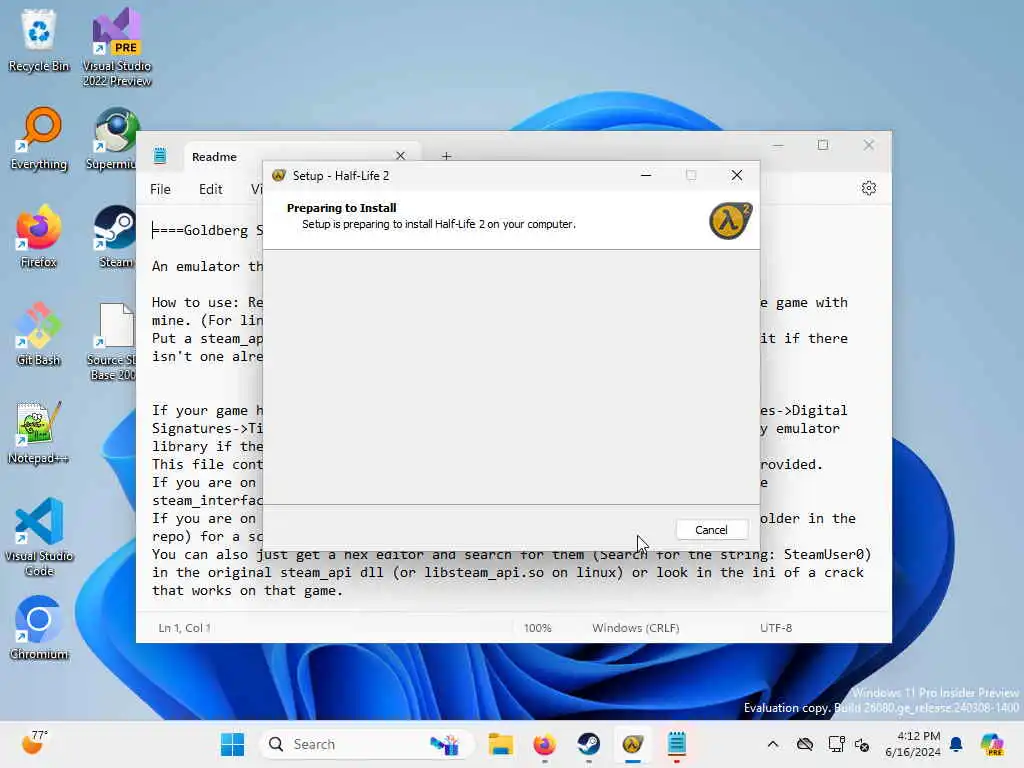Open the Everything search shortcut
Image resolution: width=1024 pixels, height=768 pixels.
click(39, 138)
